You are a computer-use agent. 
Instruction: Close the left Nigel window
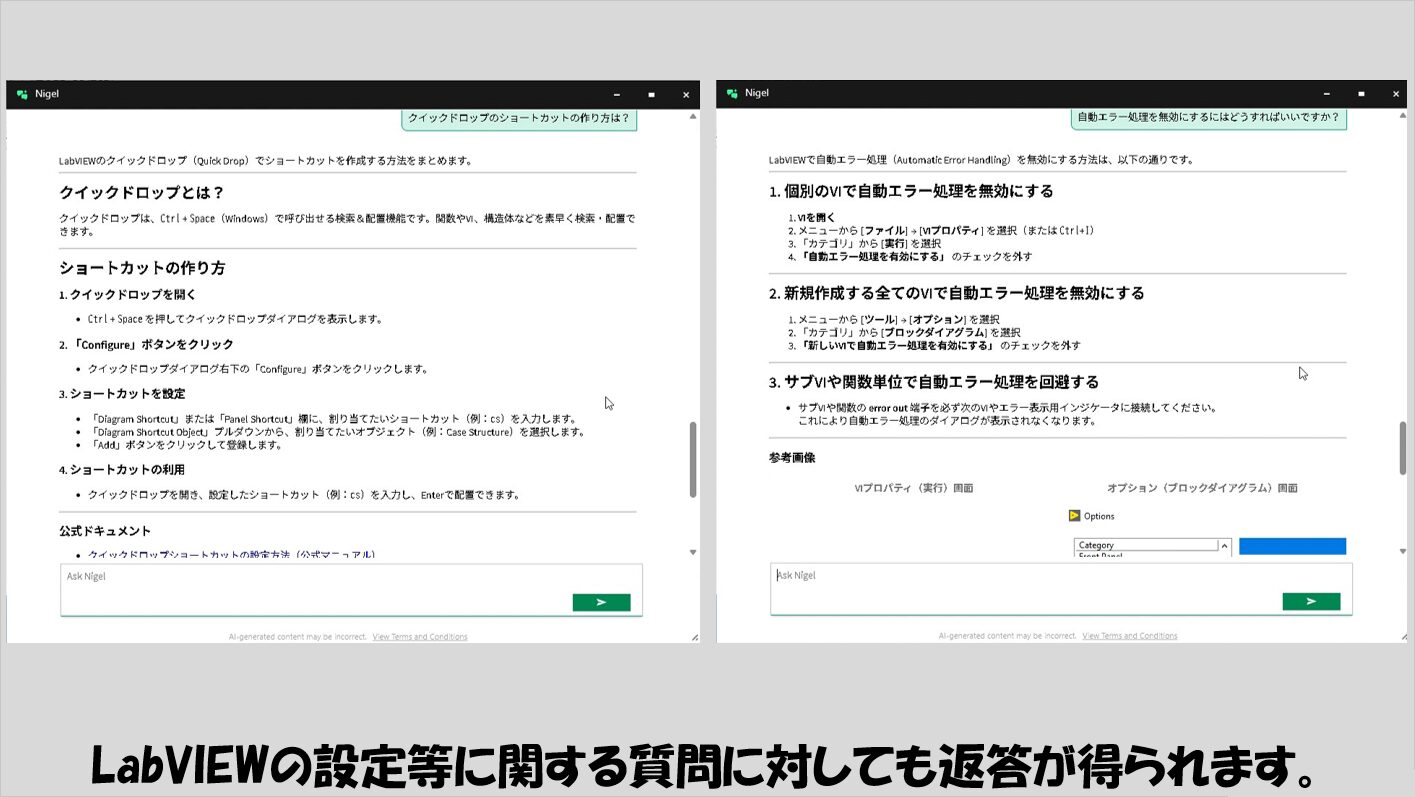[x=686, y=94]
